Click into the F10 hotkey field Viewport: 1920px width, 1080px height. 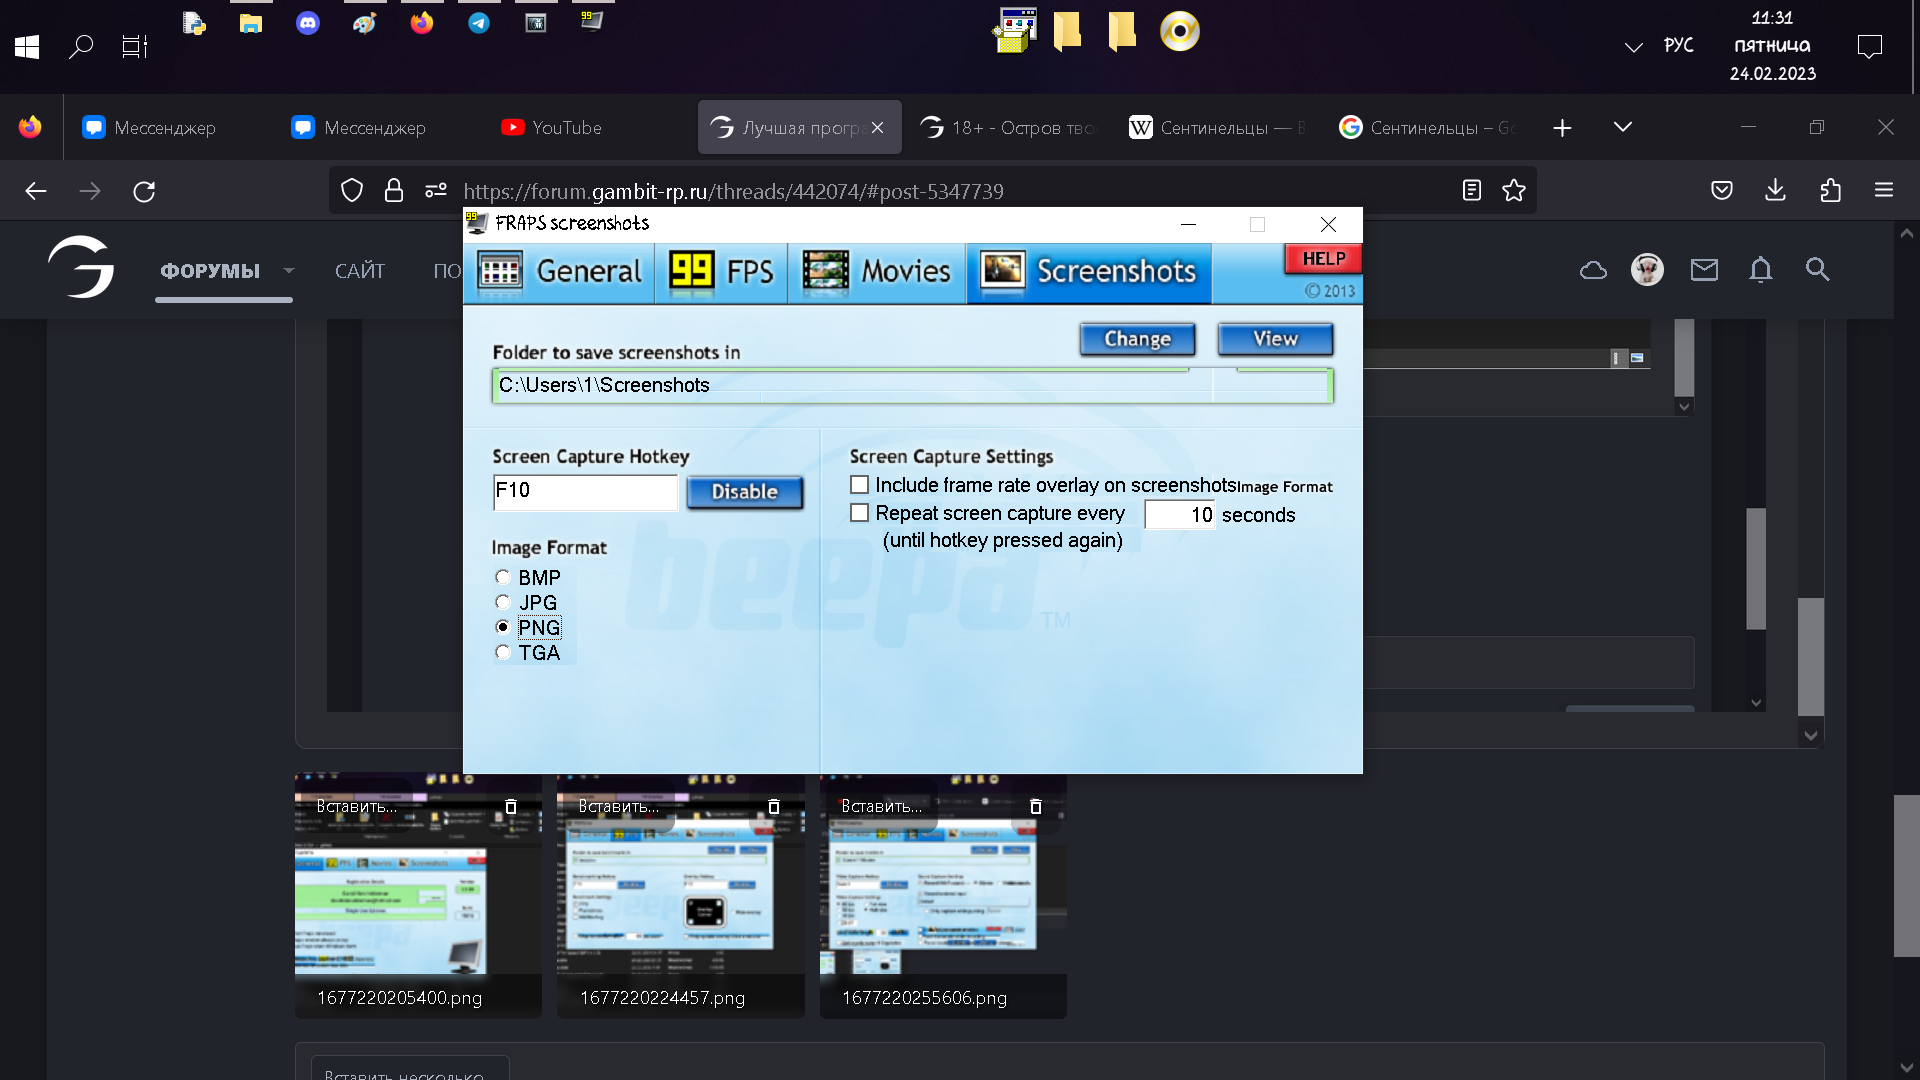click(x=585, y=491)
